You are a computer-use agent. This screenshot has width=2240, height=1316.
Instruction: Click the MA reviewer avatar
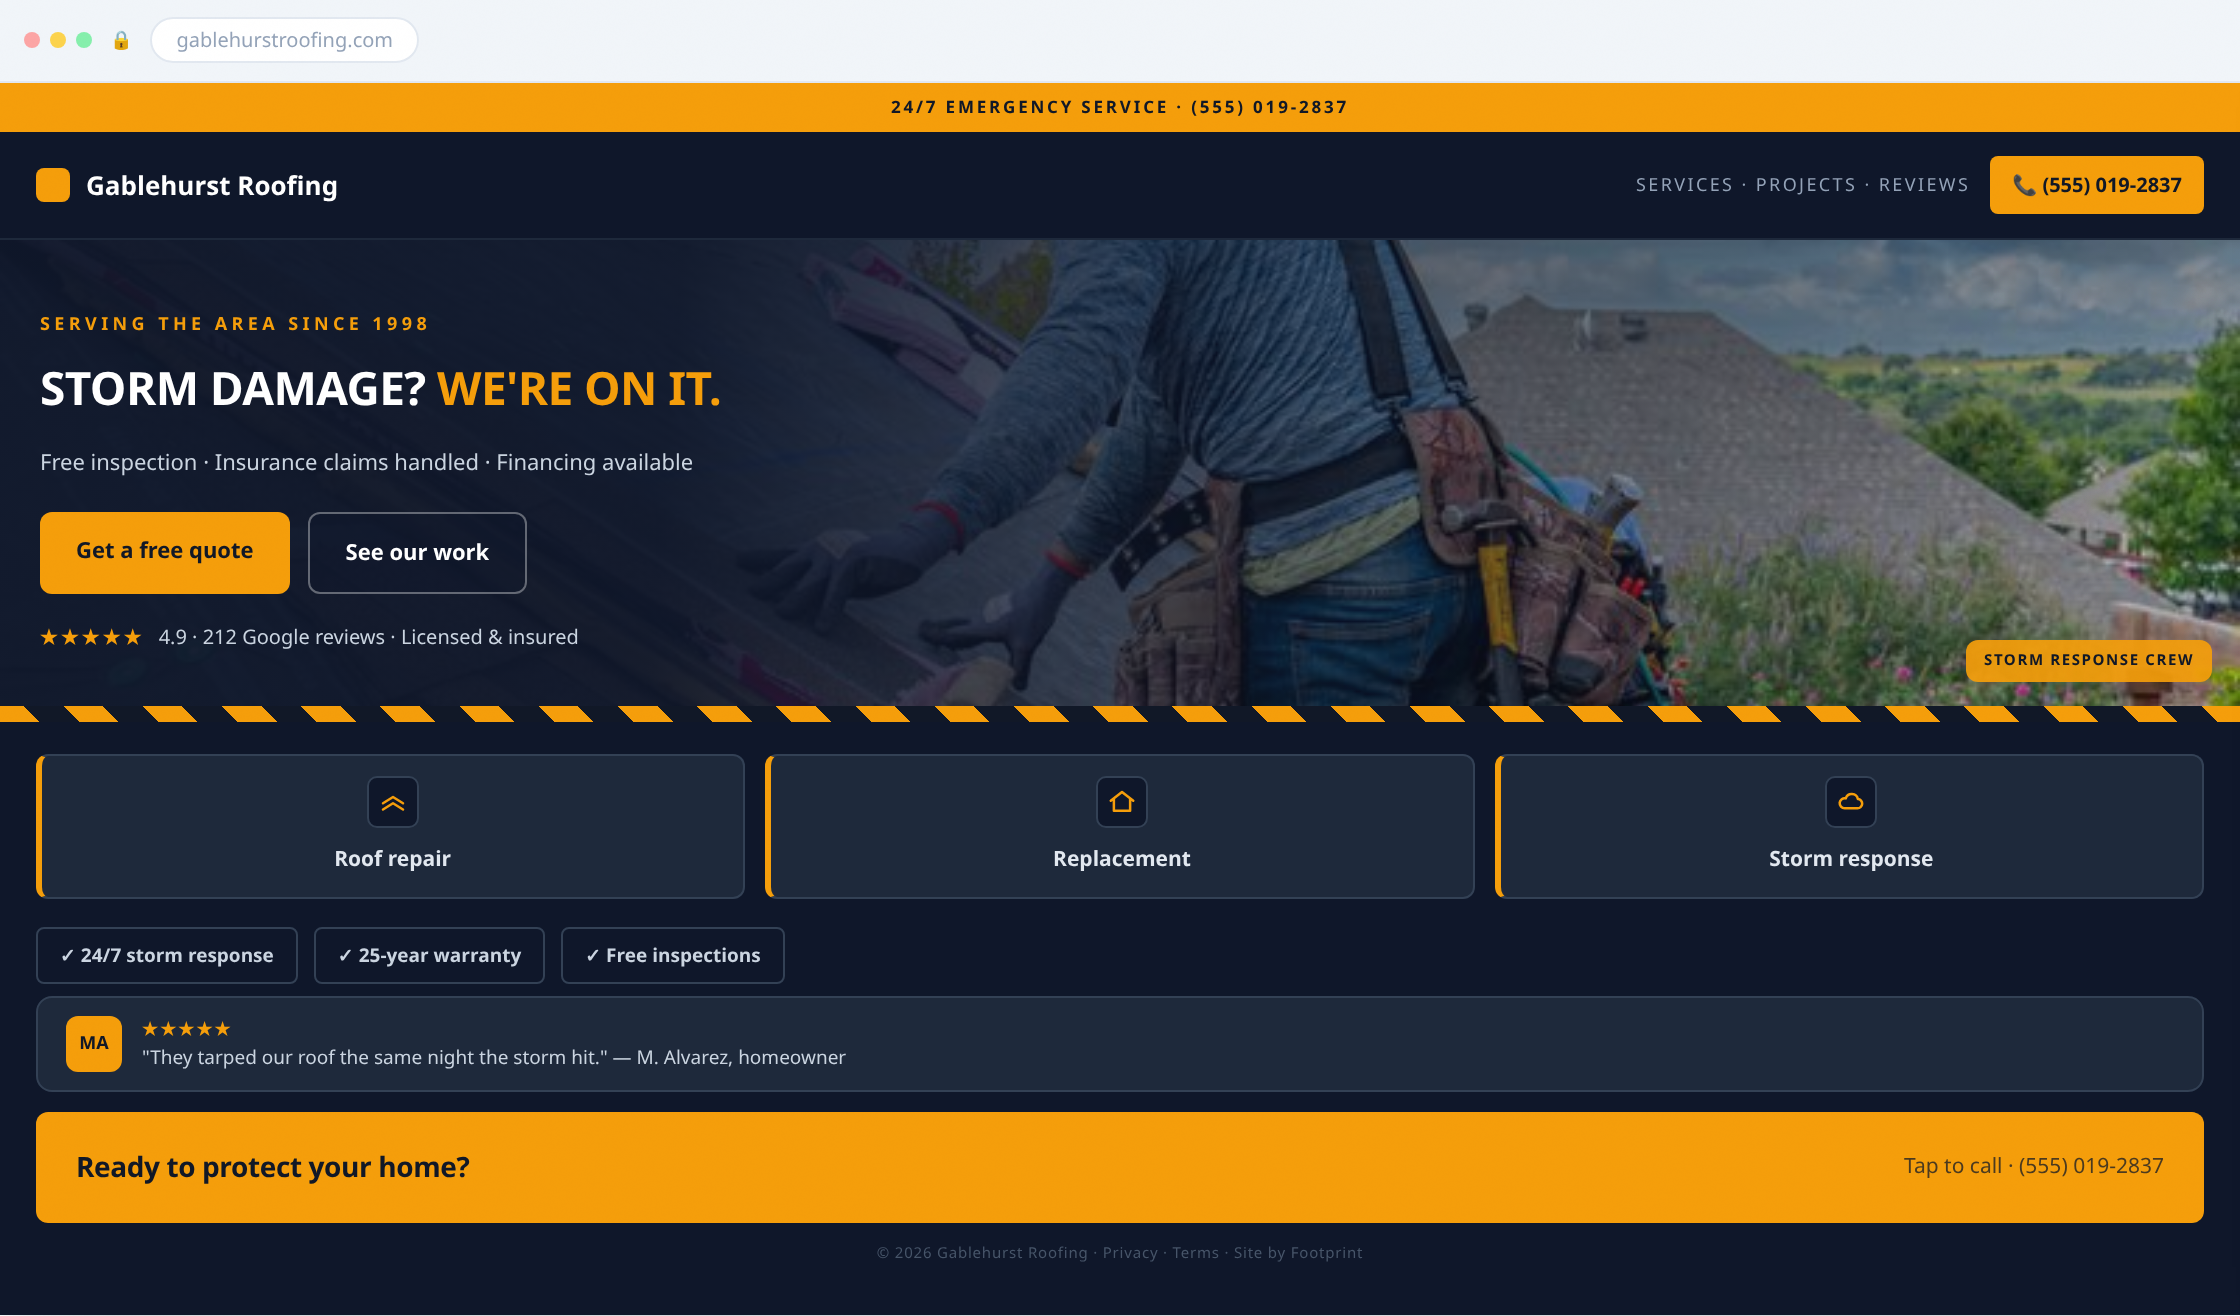pos(94,1043)
